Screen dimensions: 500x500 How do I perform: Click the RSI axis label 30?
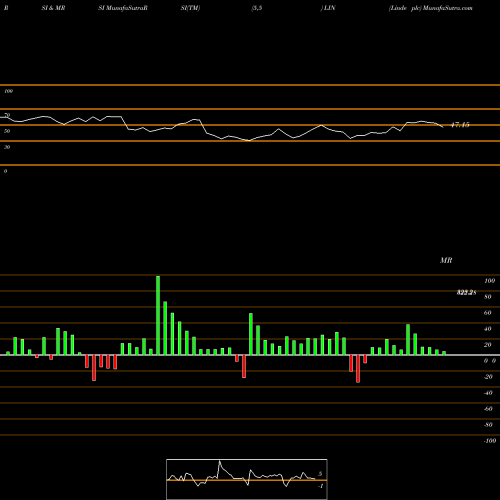pyautogui.click(x=7, y=147)
